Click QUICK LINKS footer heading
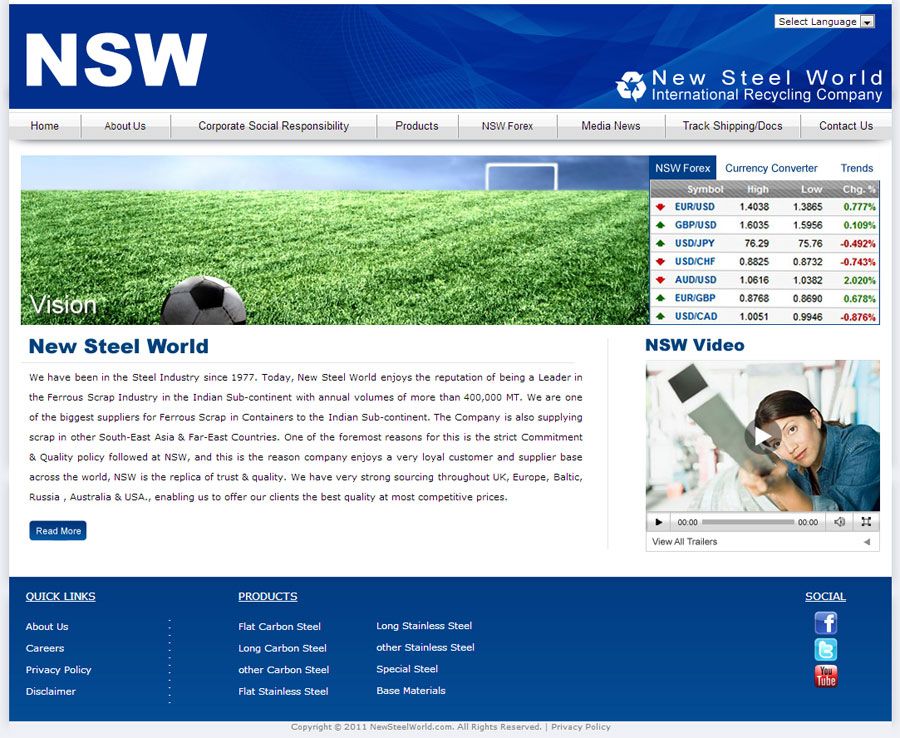 [60, 596]
